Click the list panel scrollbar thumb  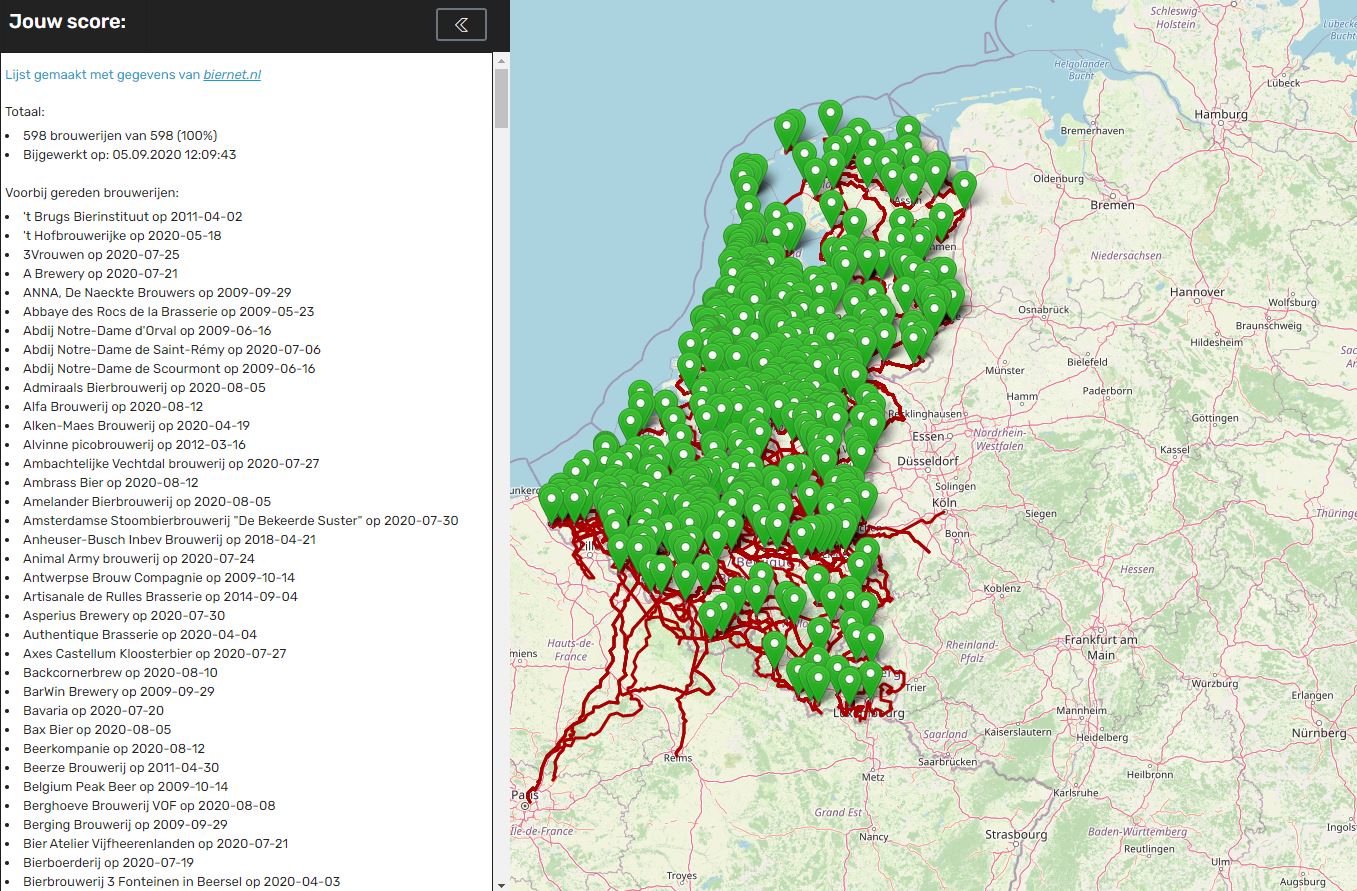[502, 98]
